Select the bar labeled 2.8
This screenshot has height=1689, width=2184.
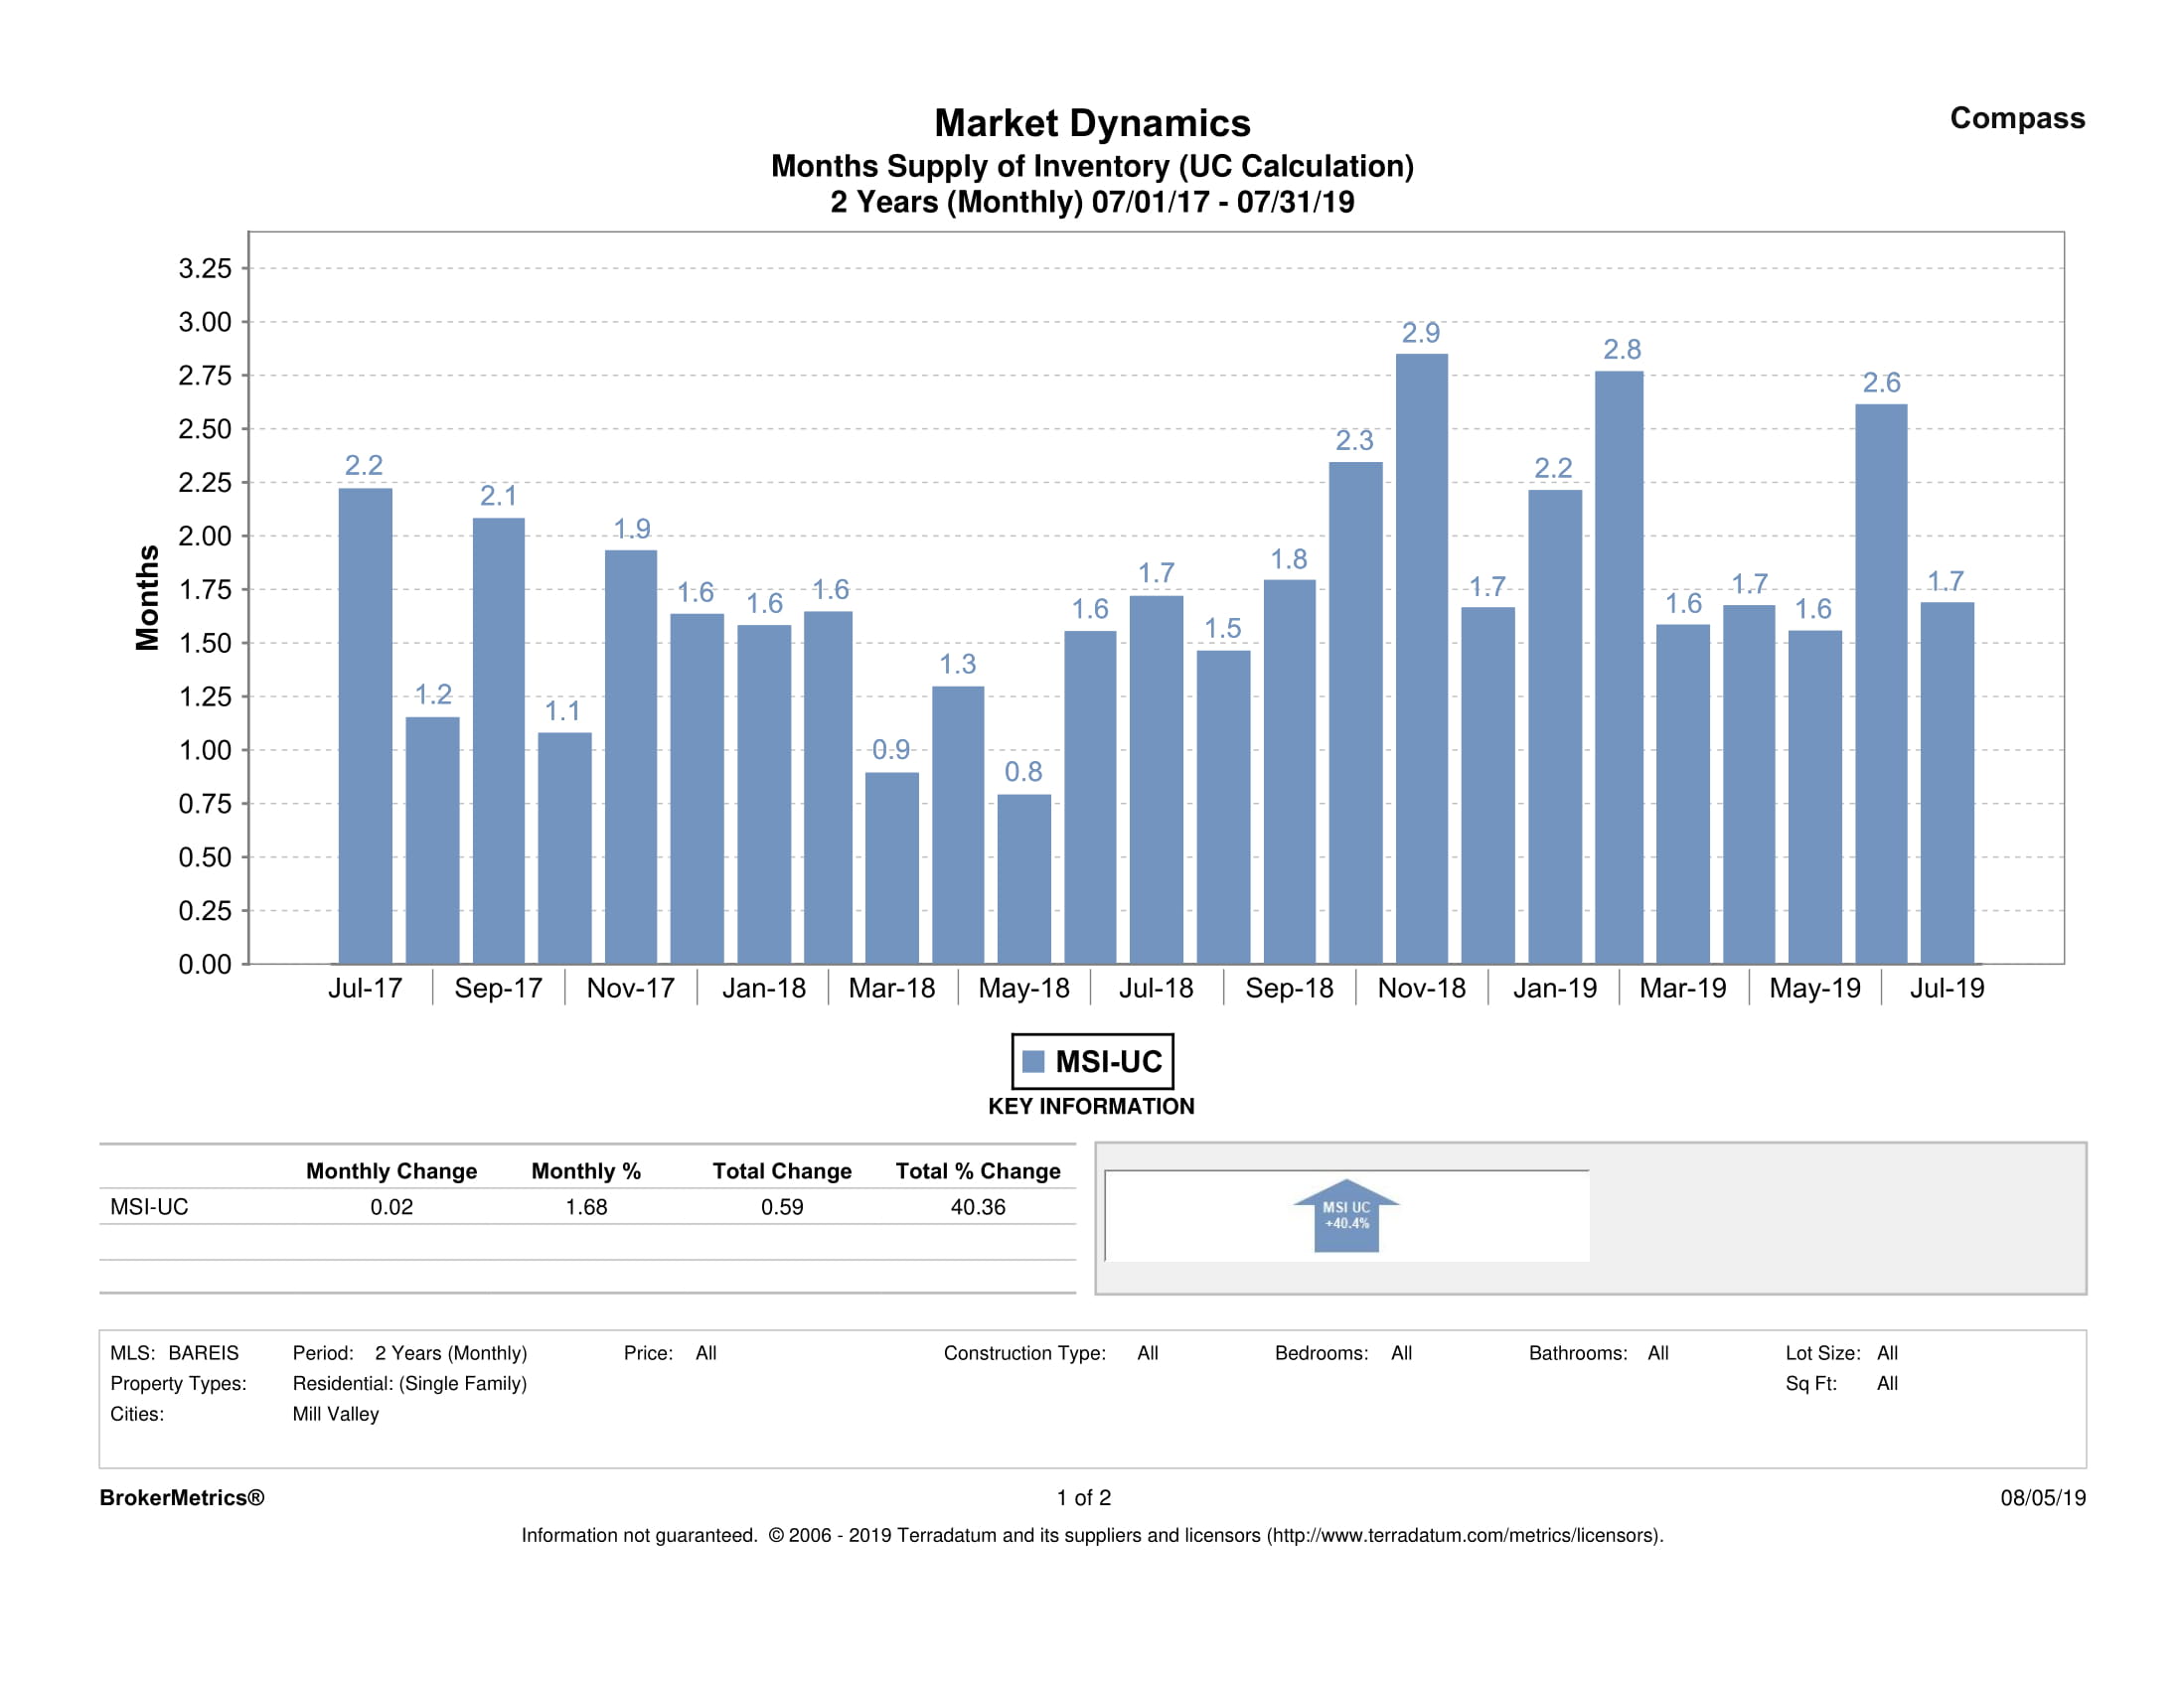tap(1618, 668)
